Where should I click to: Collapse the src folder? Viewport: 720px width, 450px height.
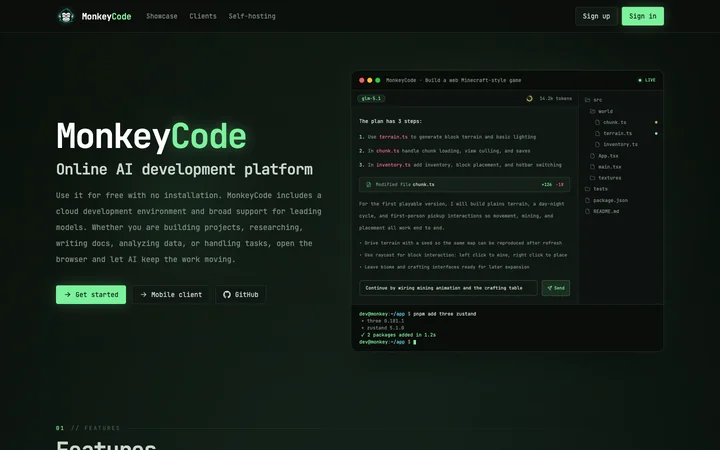tap(593, 100)
